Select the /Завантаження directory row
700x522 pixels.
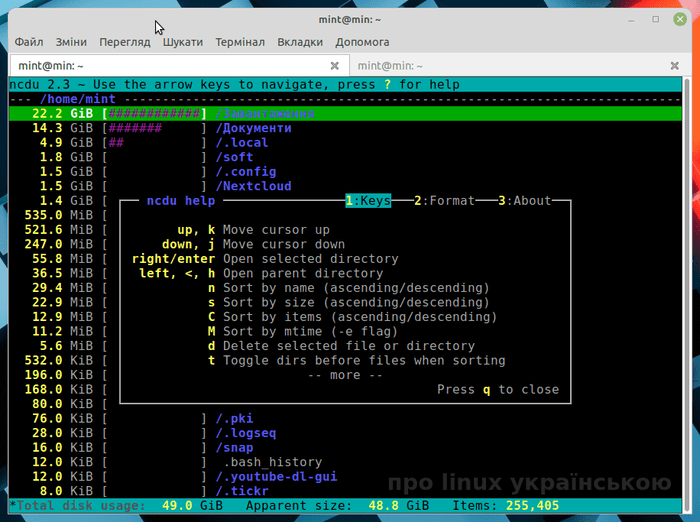click(346, 113)
